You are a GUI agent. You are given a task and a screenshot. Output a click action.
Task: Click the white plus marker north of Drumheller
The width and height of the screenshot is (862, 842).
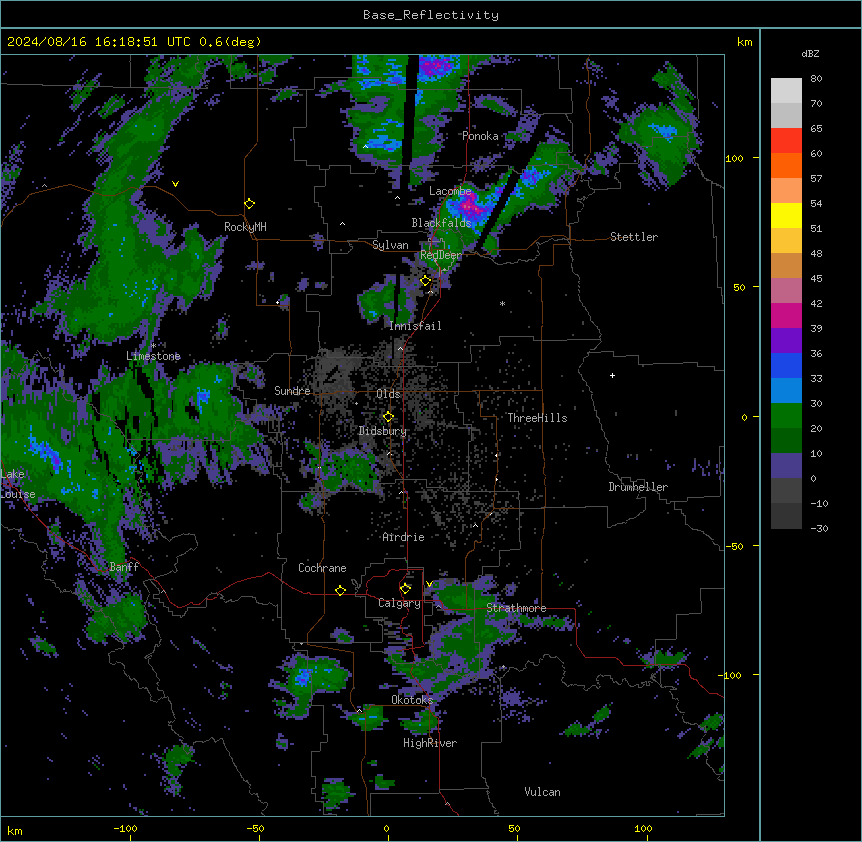[x=612, y=375]
